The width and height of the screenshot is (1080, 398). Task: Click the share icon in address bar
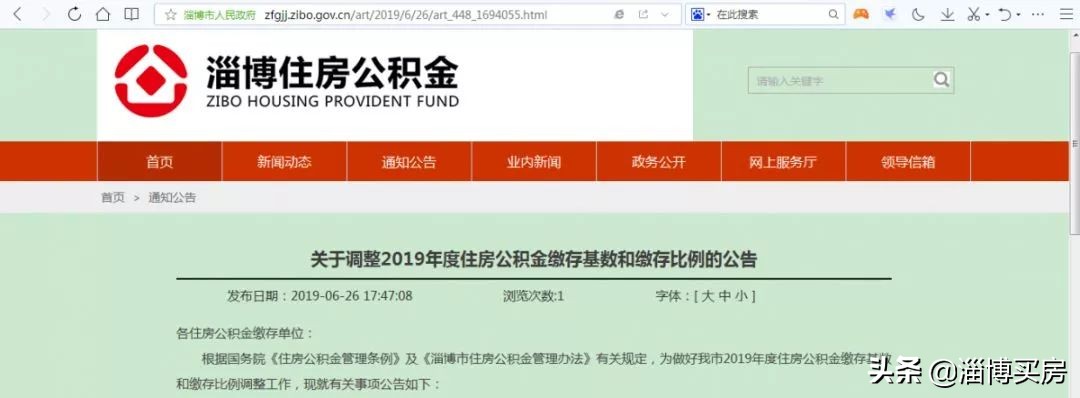pos(643,14)
